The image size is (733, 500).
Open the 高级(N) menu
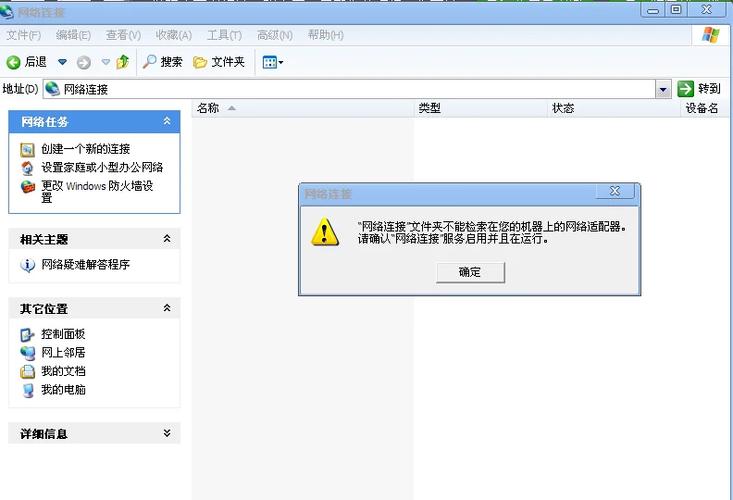(x=274, y=35)
